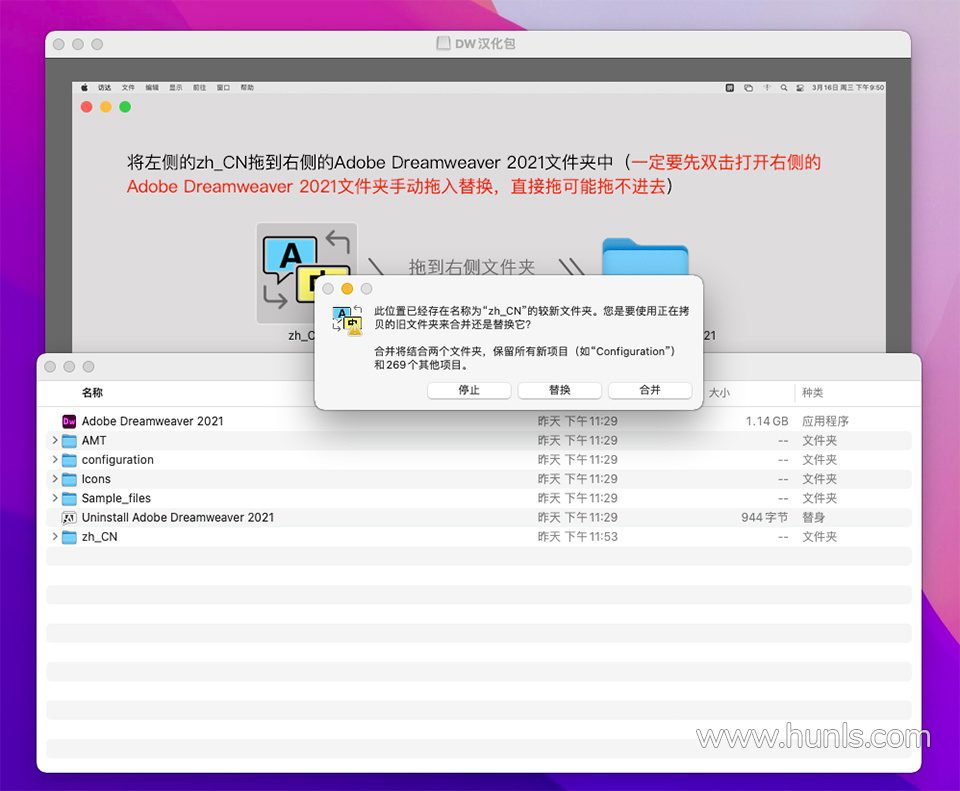Open Spotlight search magnifier in the menu bar
Screen dimensions: 960x791
click(x=784, y=88)
